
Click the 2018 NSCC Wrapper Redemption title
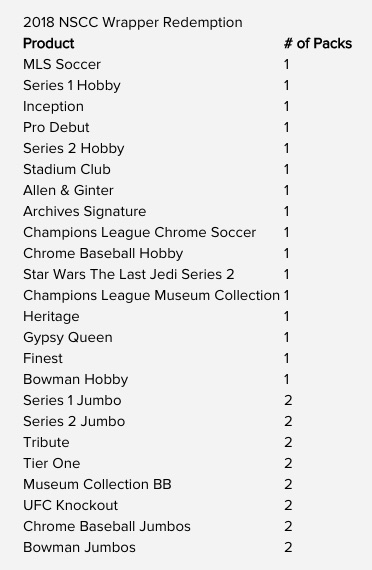pos(133,23)
